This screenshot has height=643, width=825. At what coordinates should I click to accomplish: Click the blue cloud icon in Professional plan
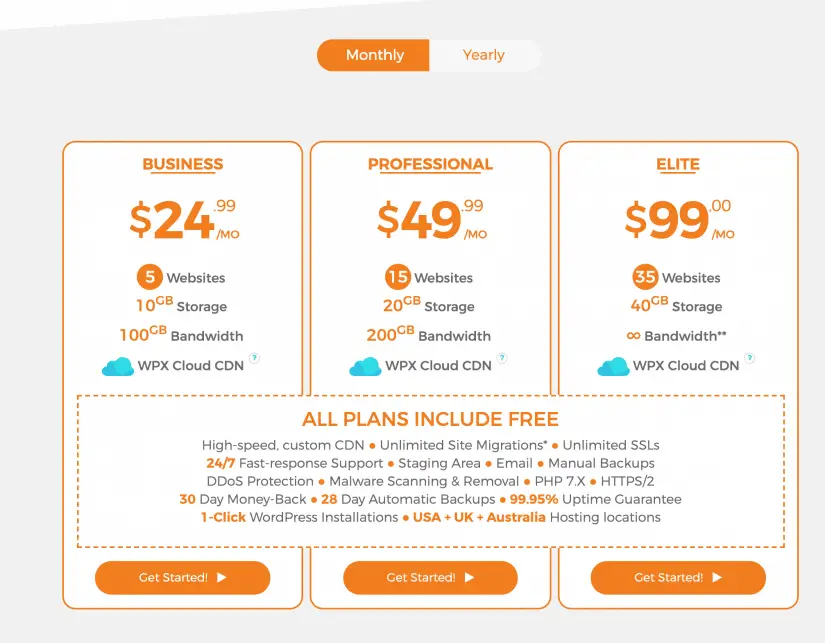(x=365, y=366)
